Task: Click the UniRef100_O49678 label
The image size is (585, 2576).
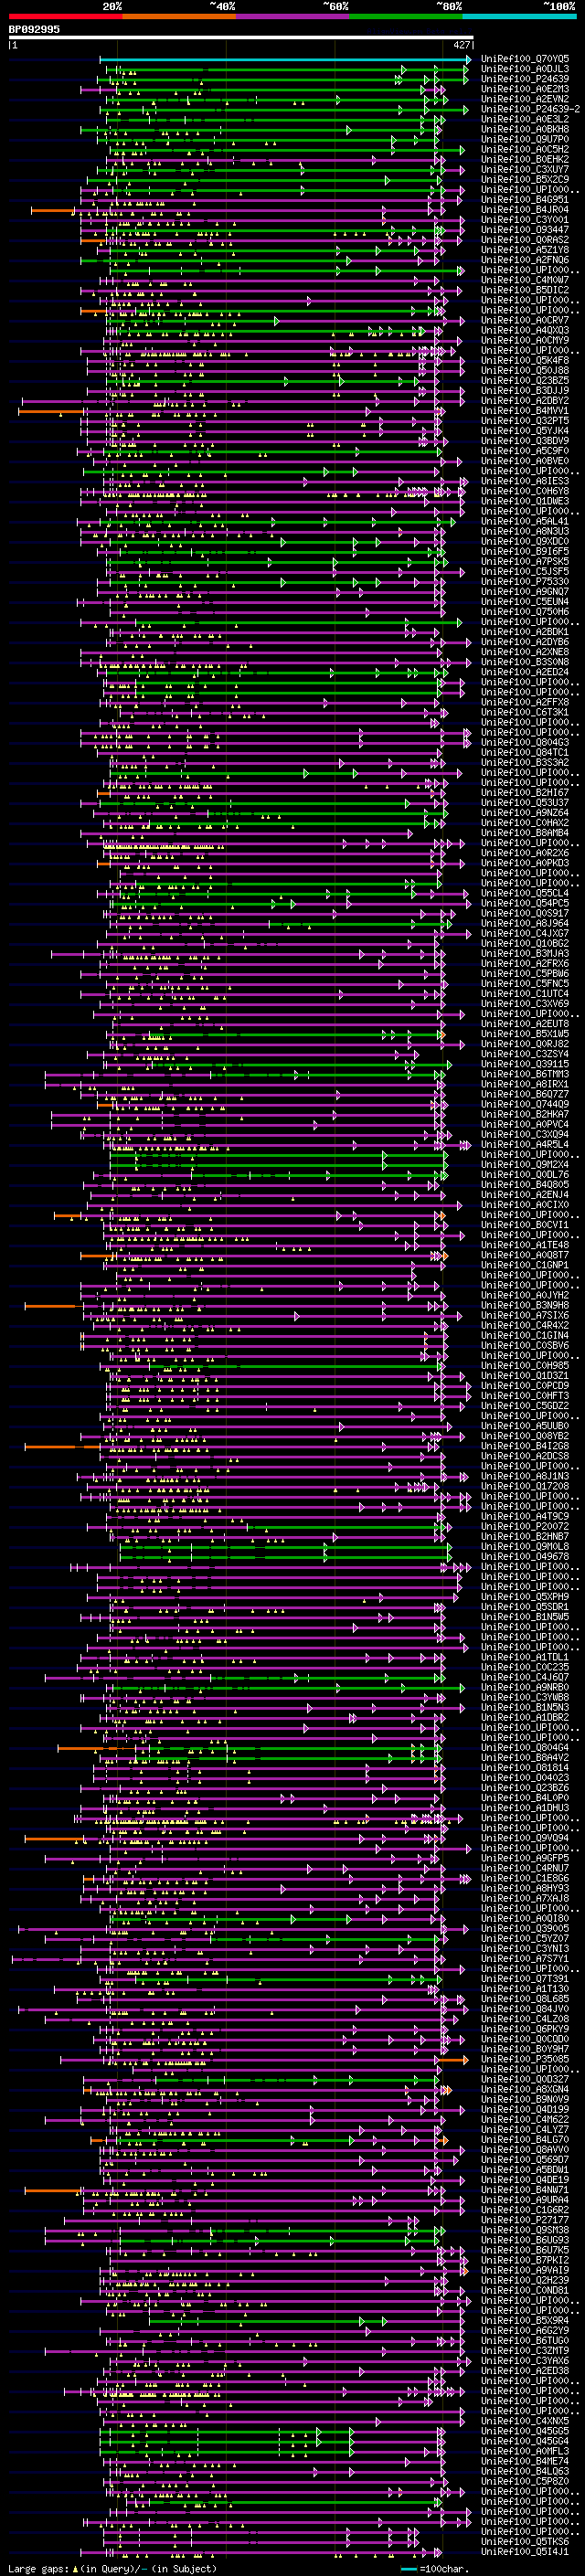Action: click(x=524, y=1557)
